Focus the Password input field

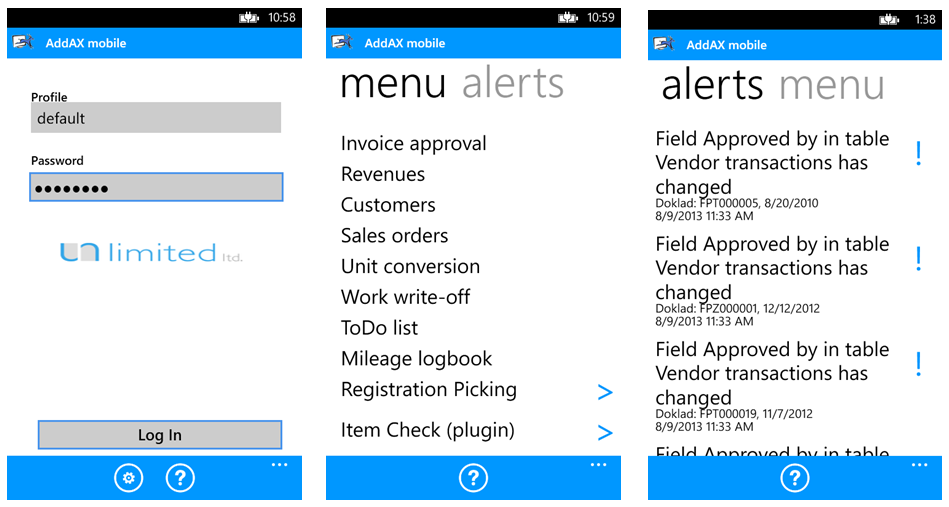coord(156,187)
